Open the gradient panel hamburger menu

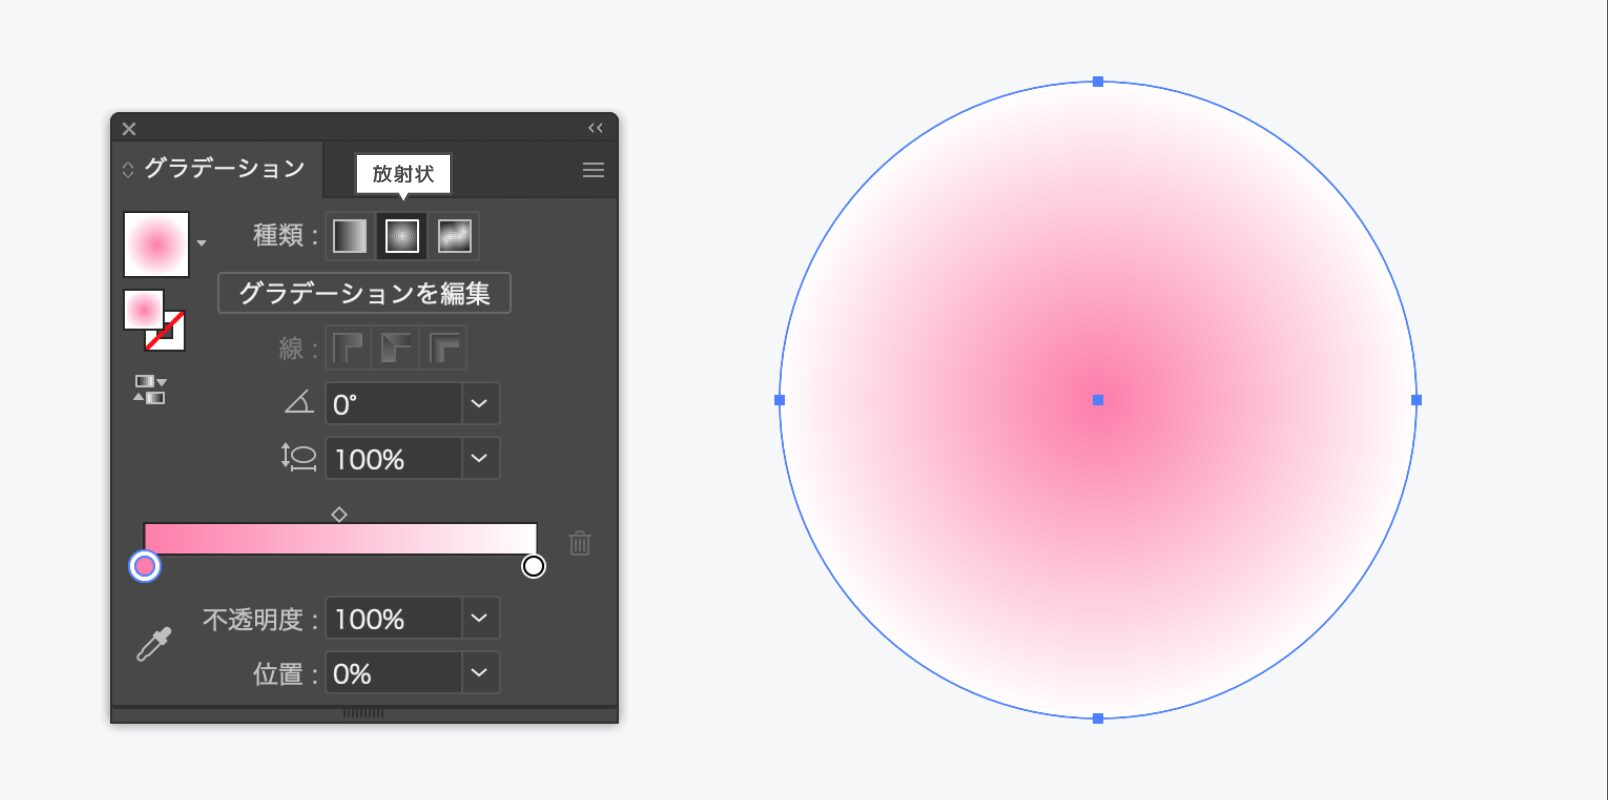(x=593, y=170)
